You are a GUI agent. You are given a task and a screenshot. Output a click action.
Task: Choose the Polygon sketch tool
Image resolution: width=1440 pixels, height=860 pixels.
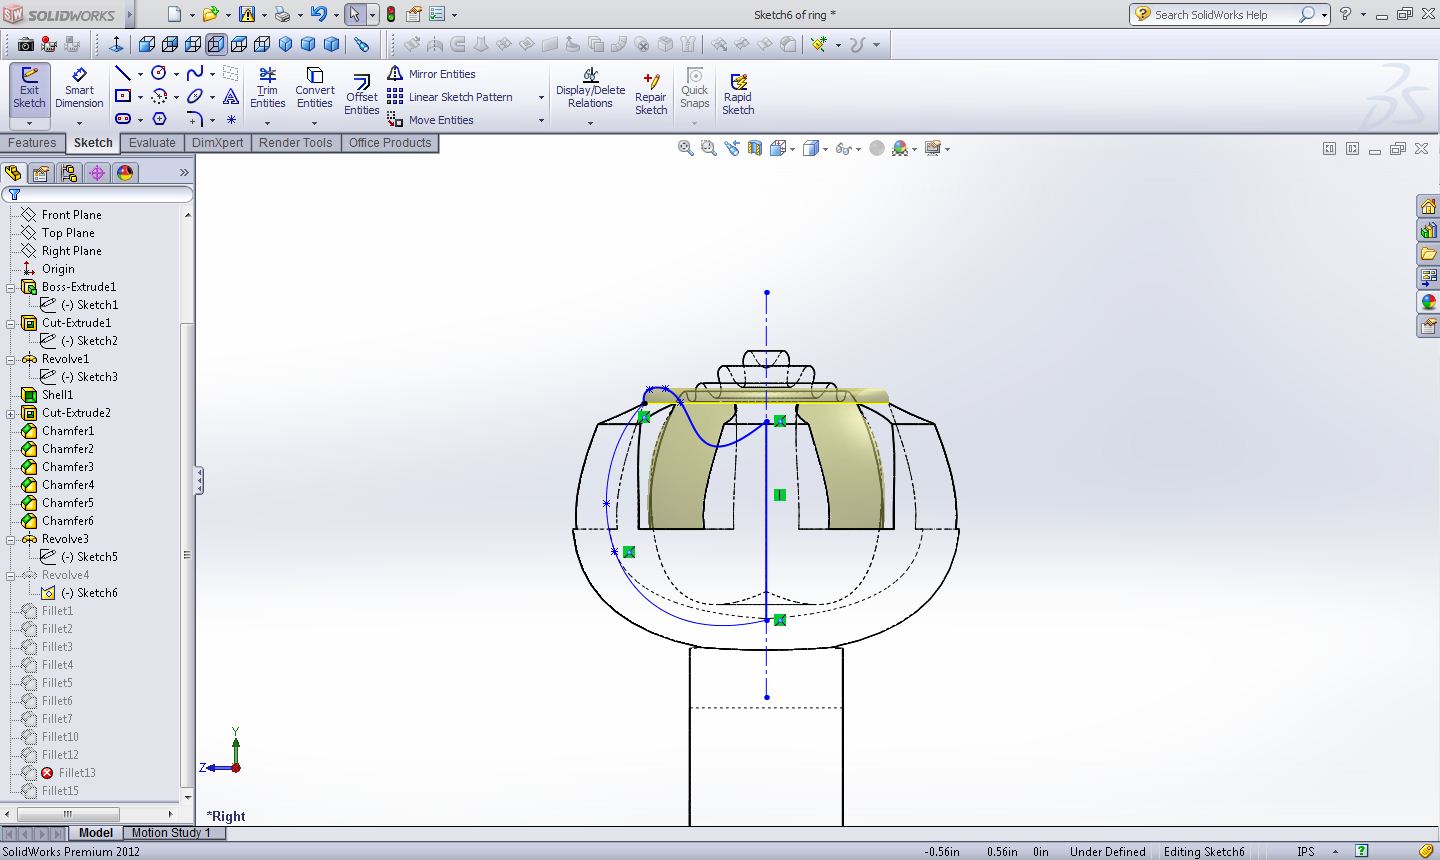pyautogui.click(x=159, y=119)
